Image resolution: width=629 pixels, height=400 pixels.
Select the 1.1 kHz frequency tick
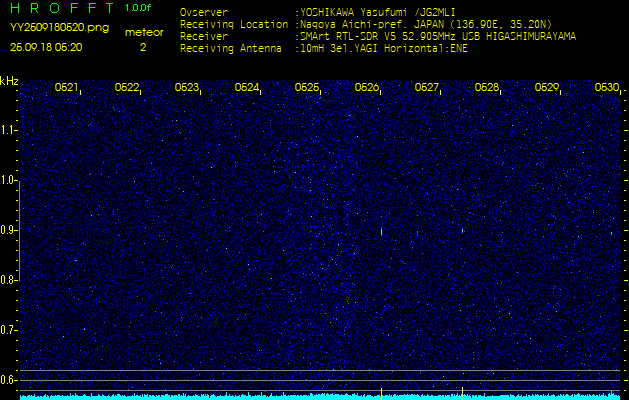click(9, 130)
